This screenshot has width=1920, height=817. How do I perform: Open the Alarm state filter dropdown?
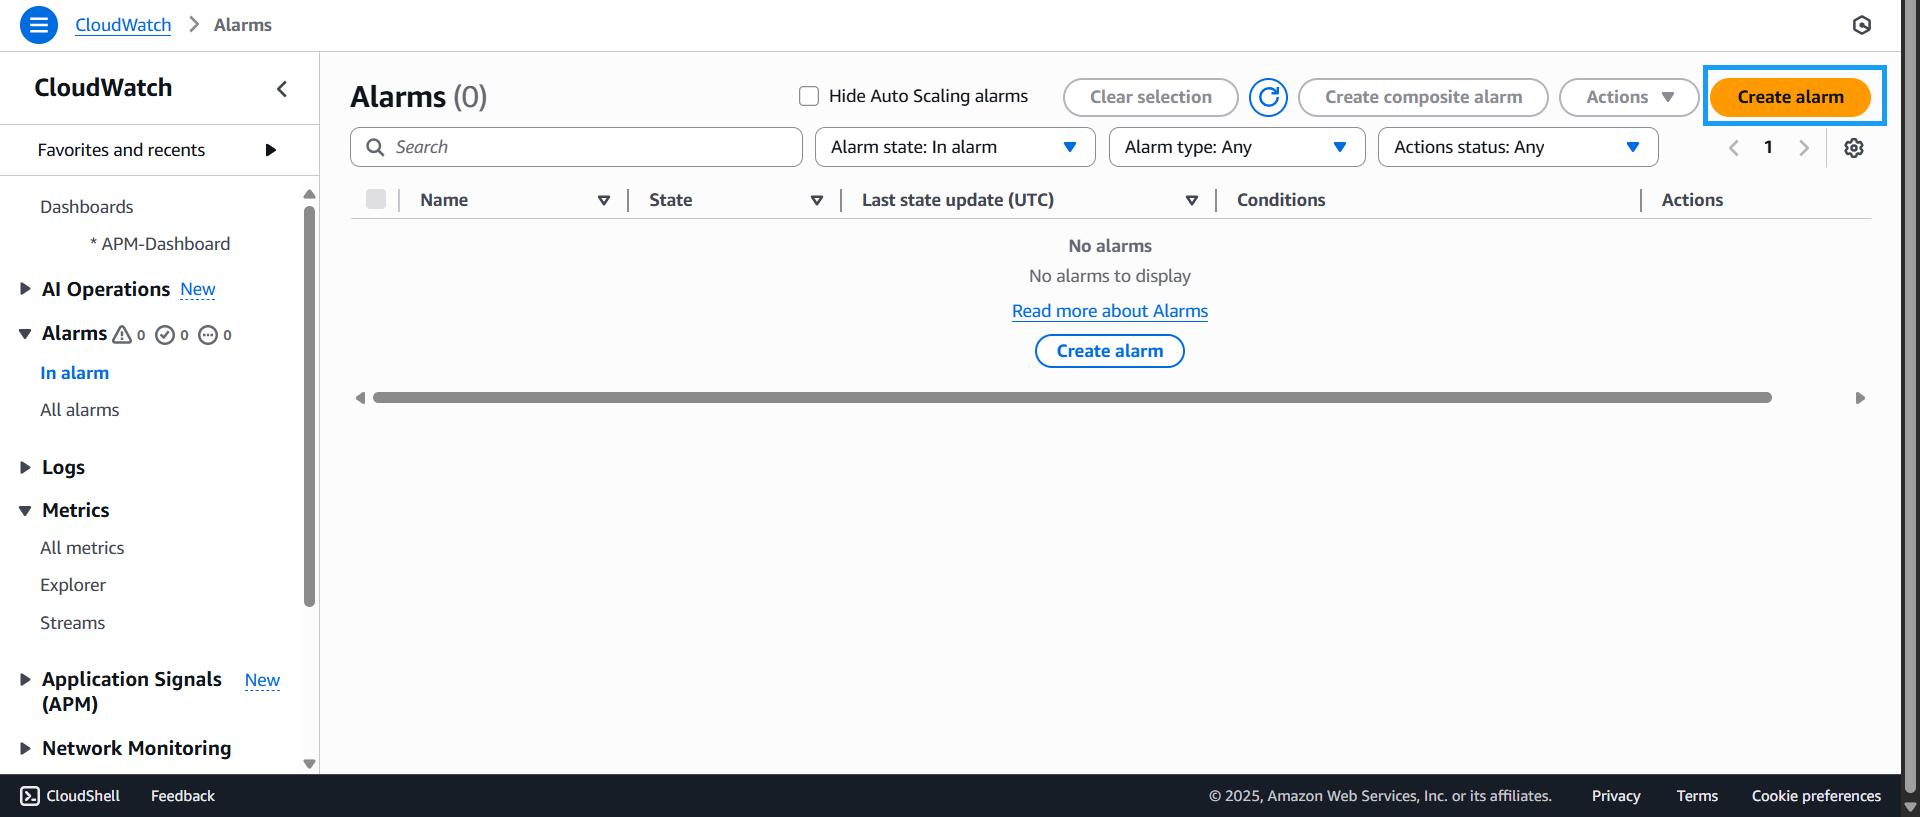pyautogui.click(x=954, y=147)
